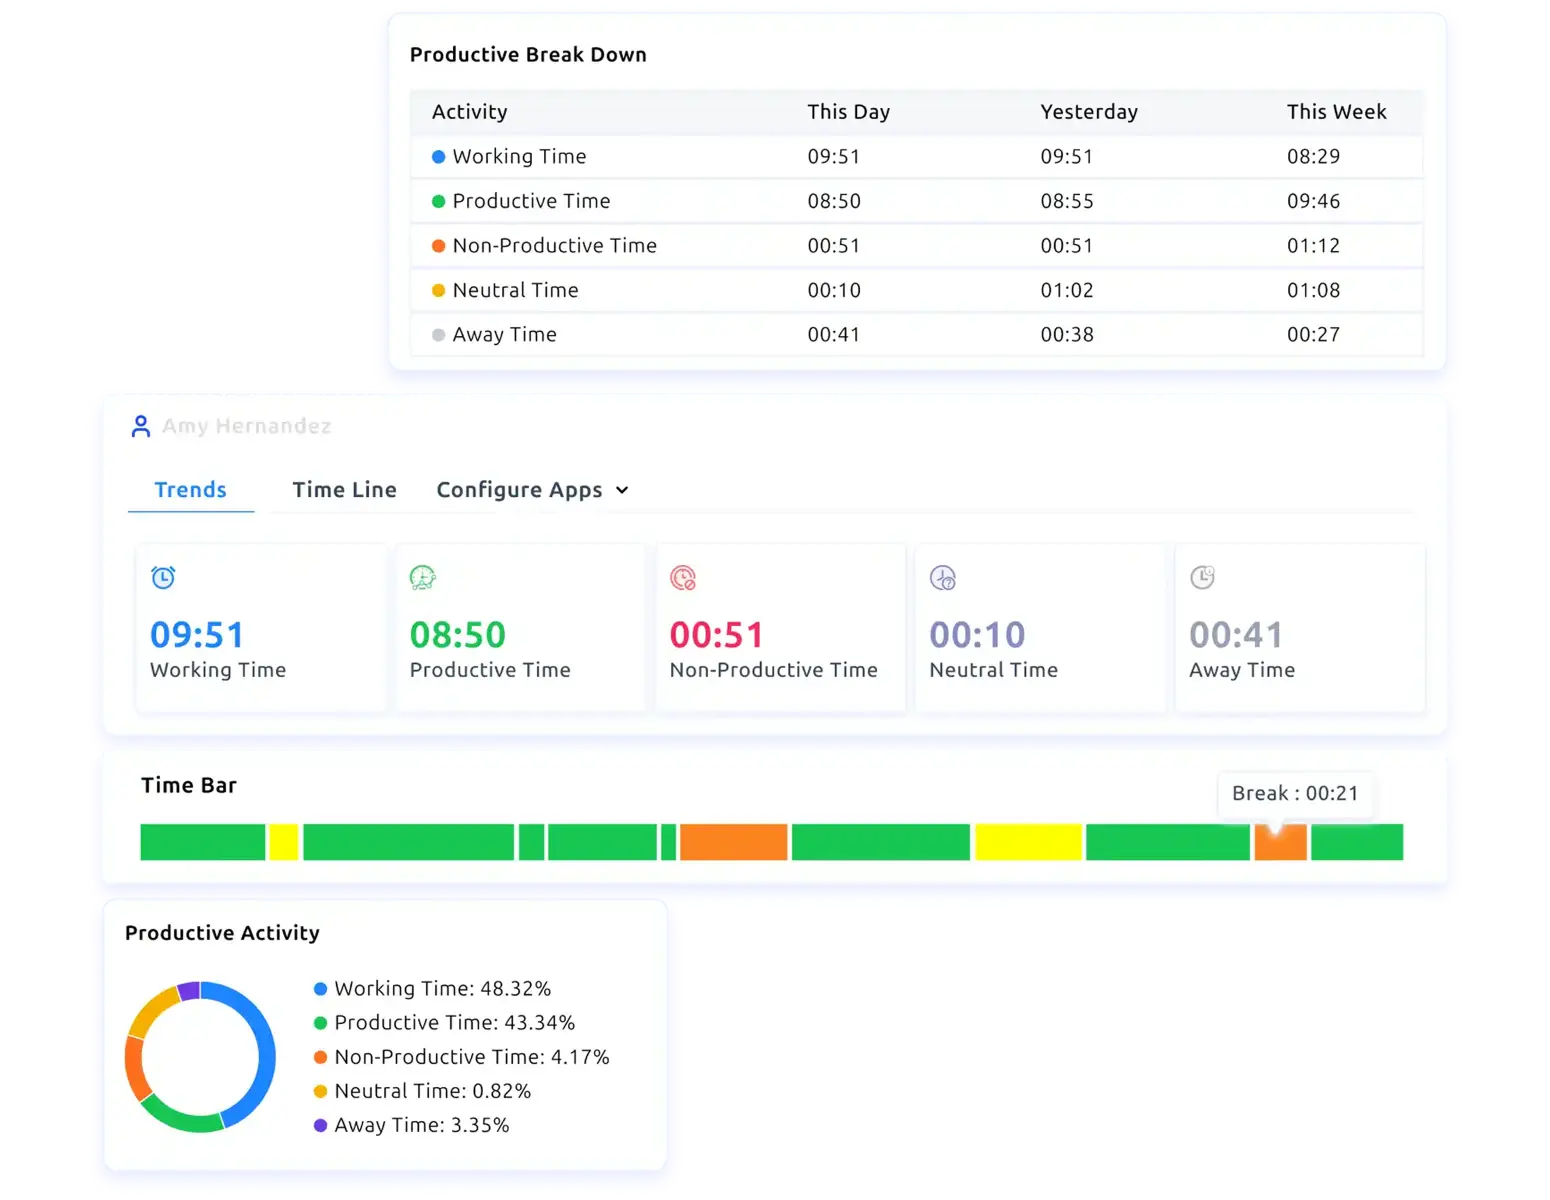Viewport: 1550px width, 1200px height.
Task: Select the Trends tab
Action: click(190, 490)
